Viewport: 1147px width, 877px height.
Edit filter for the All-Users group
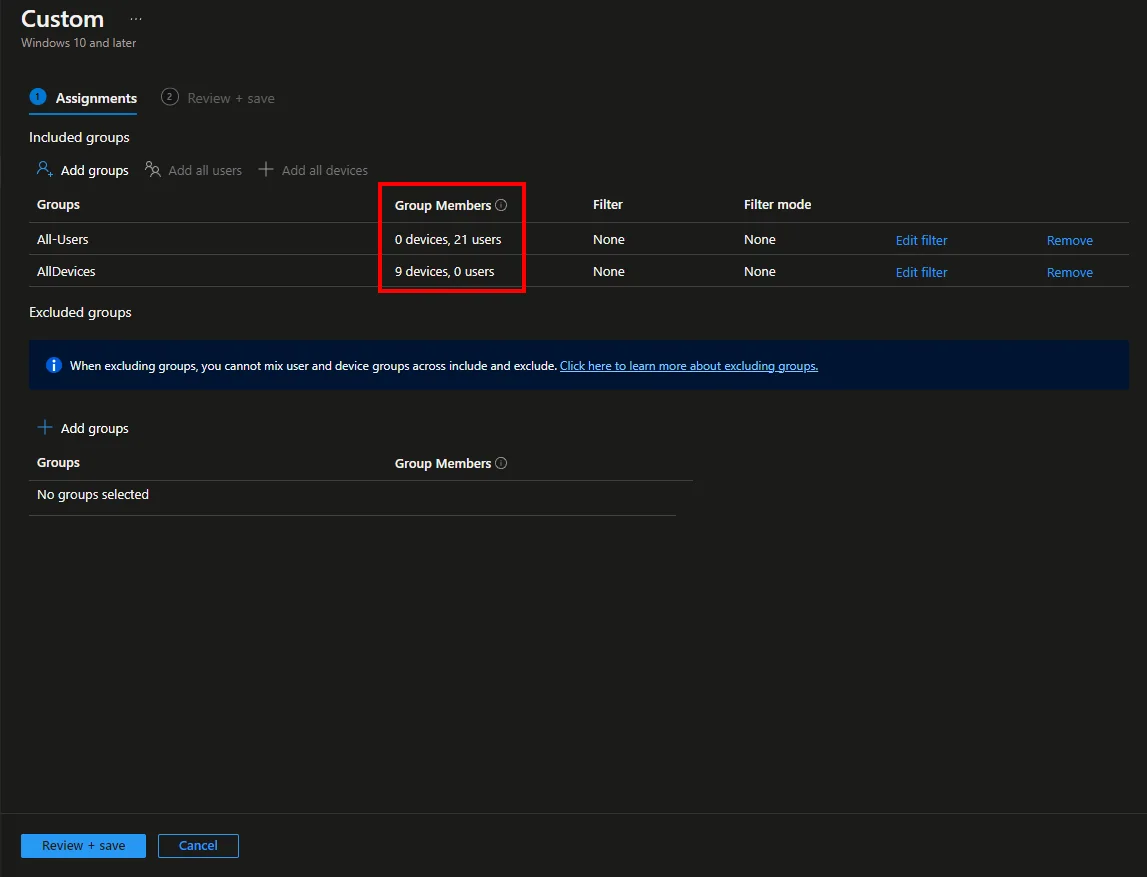[921, 240]
